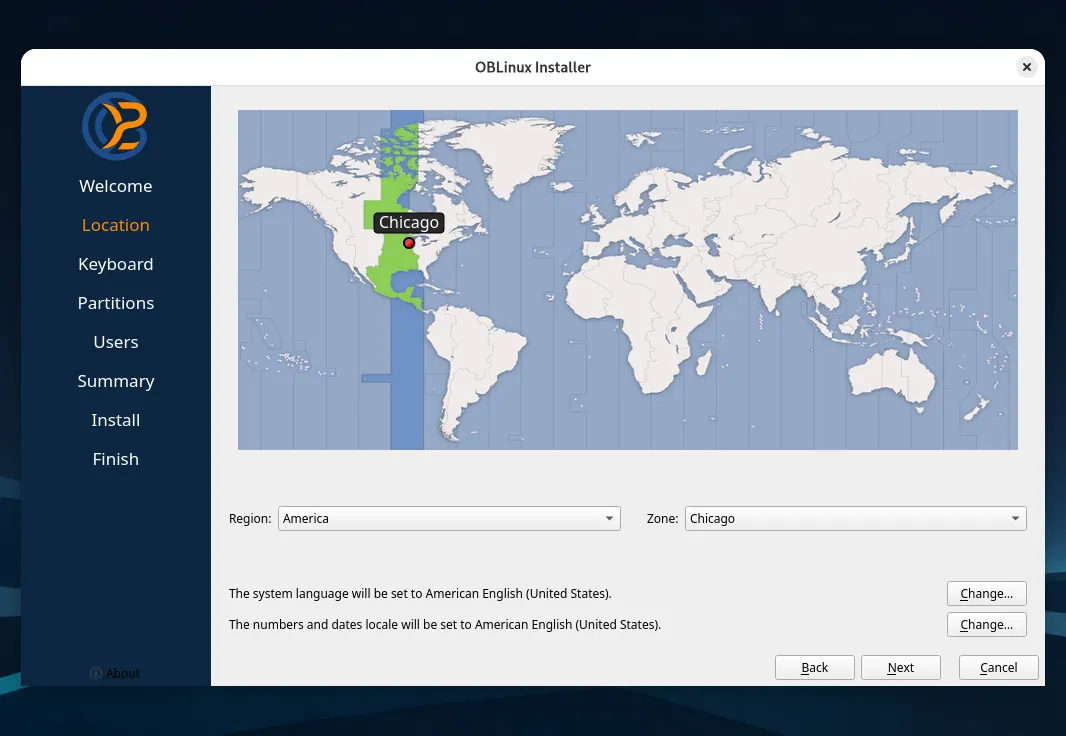Click the Chicago label on the map
This screenshot has width=1066, height=736.
tap(409, 222)
